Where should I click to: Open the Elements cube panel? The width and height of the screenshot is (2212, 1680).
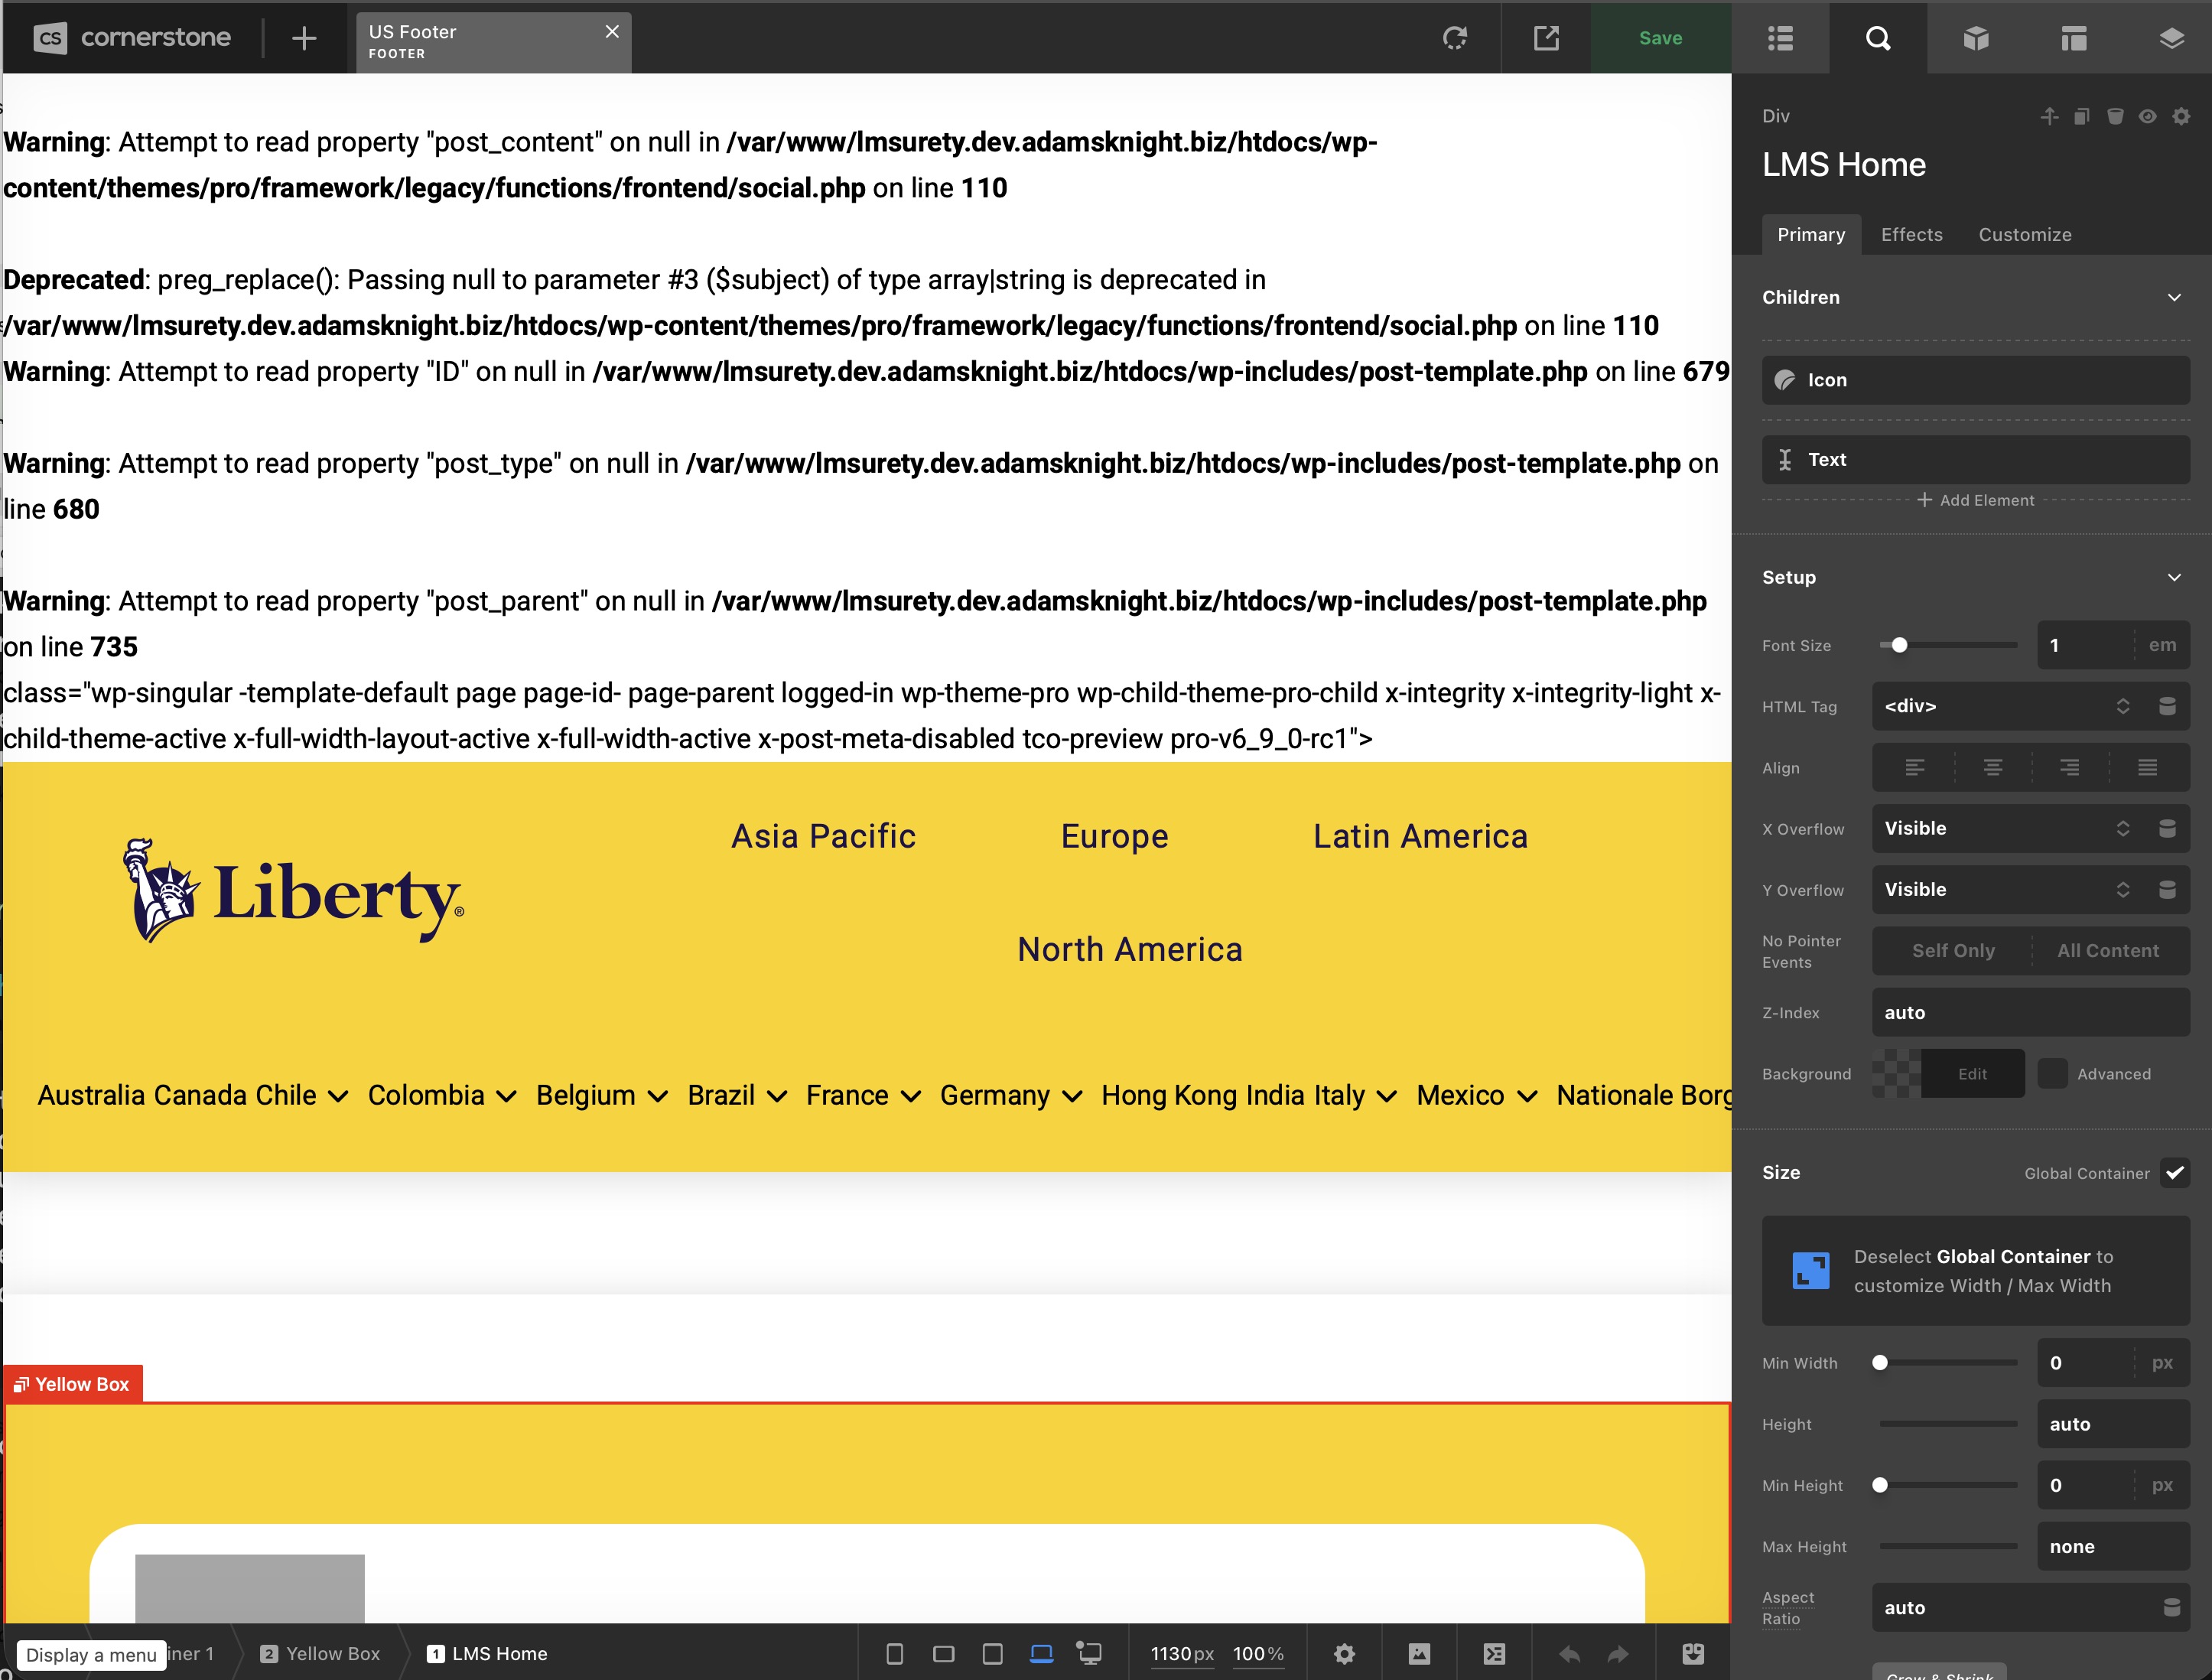[x=1976, y=38]
